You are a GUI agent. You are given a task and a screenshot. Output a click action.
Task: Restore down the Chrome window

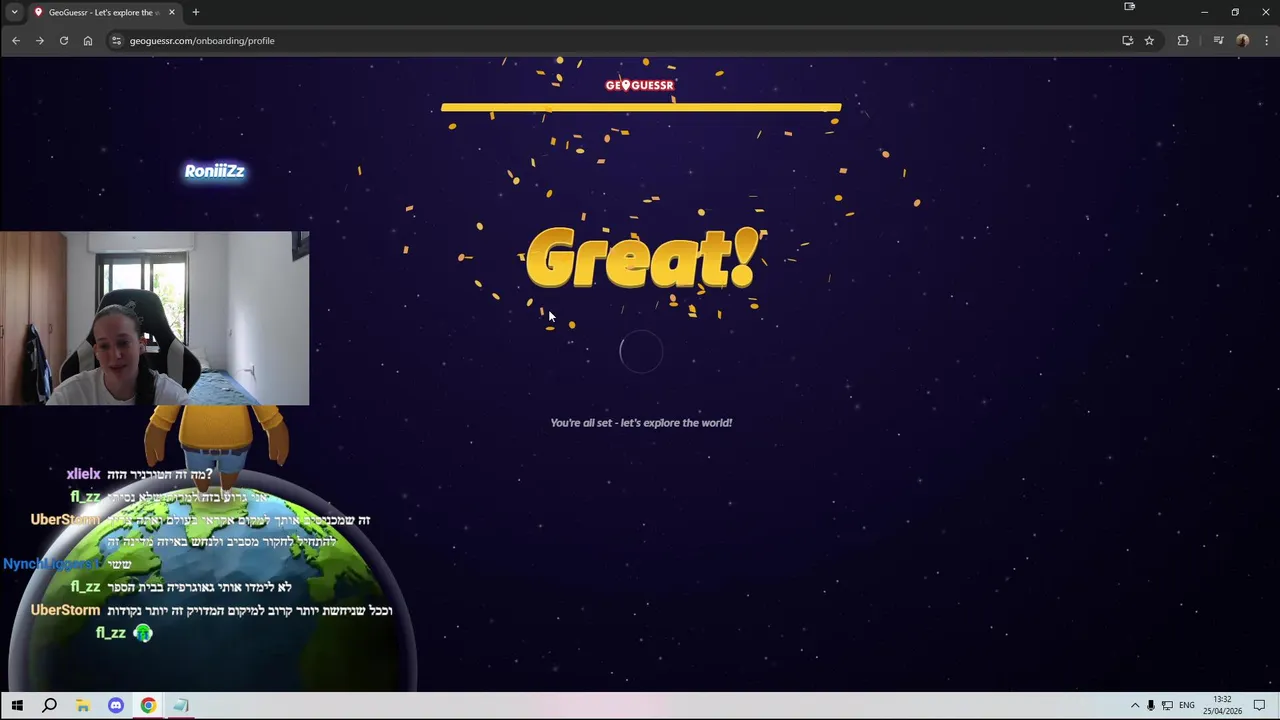(x=1235, y=12)
